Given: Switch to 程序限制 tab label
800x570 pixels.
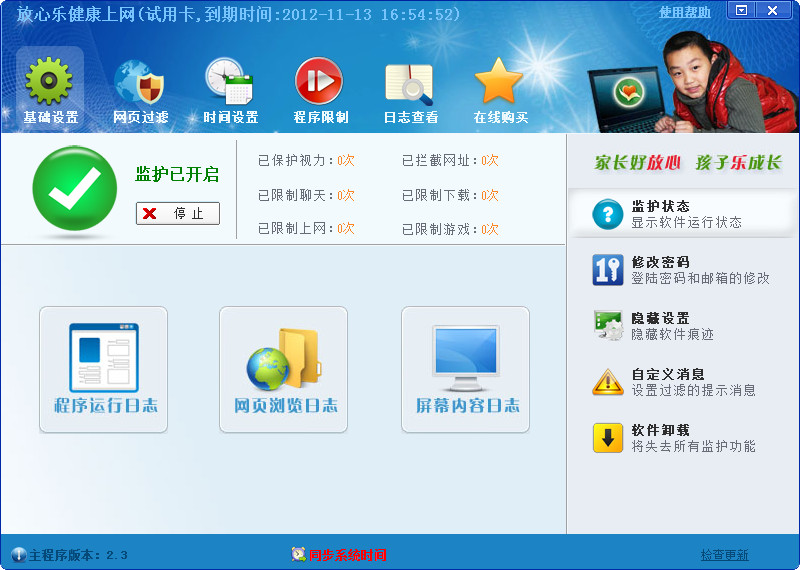Looking at the screenshot, I should coord(320,117).
